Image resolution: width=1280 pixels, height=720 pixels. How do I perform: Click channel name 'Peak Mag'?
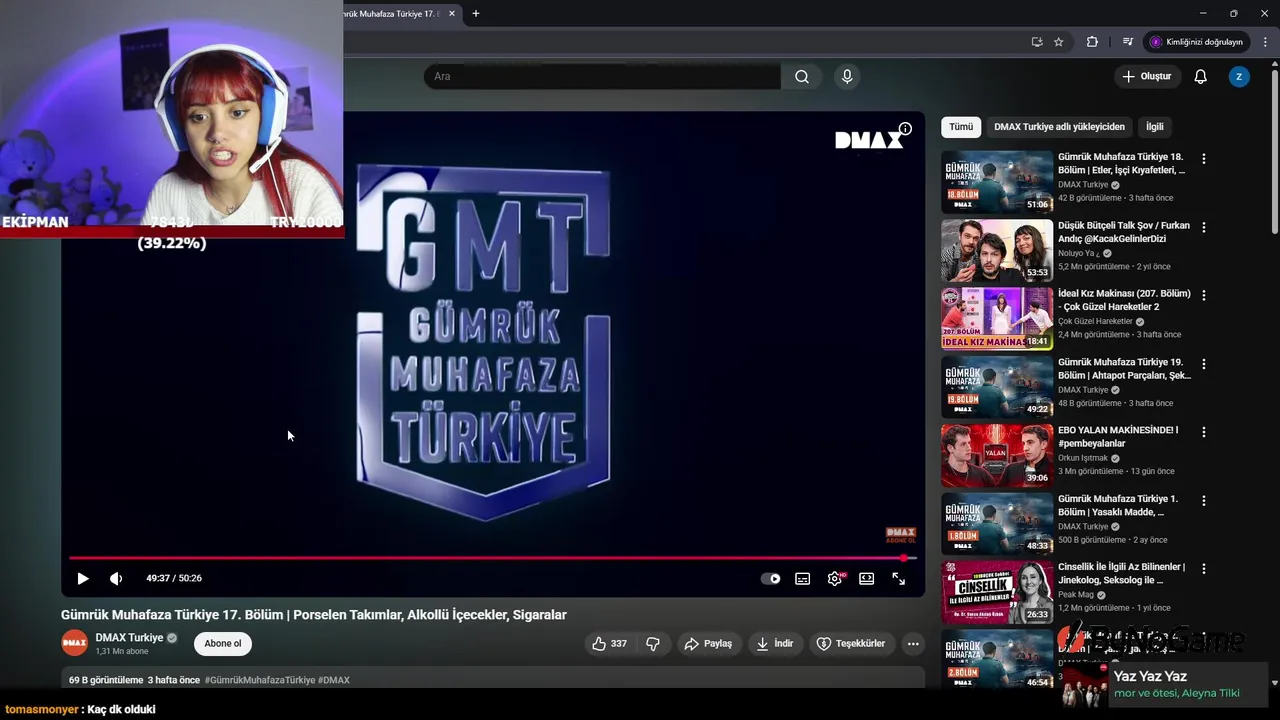1076,594
